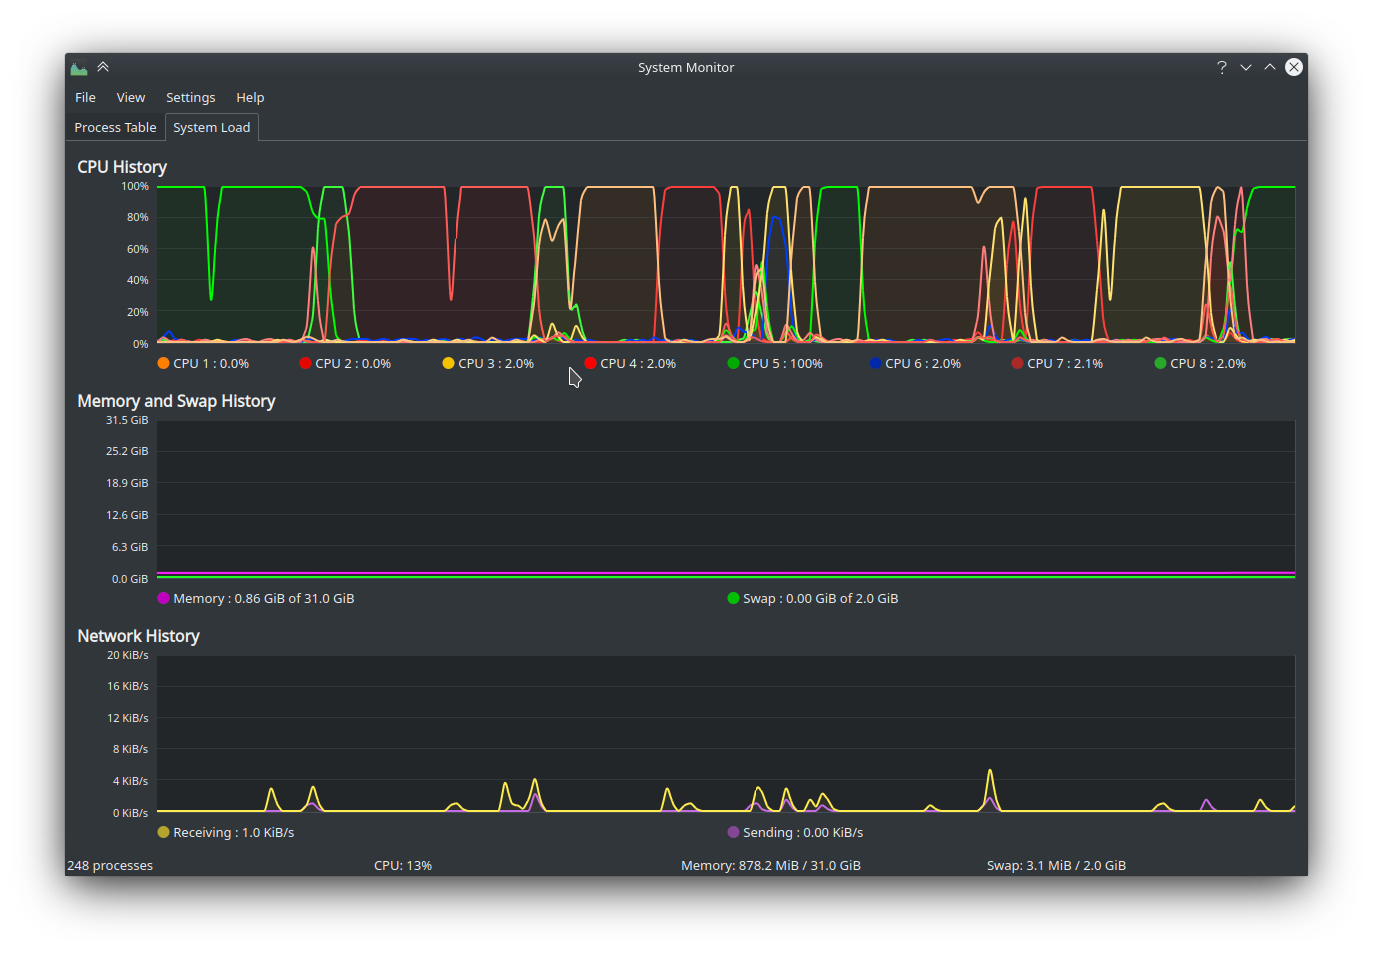Click the 'CPU 7 : 2.1%' legend label
1373x953 pixels.
tap(1065, 363)
